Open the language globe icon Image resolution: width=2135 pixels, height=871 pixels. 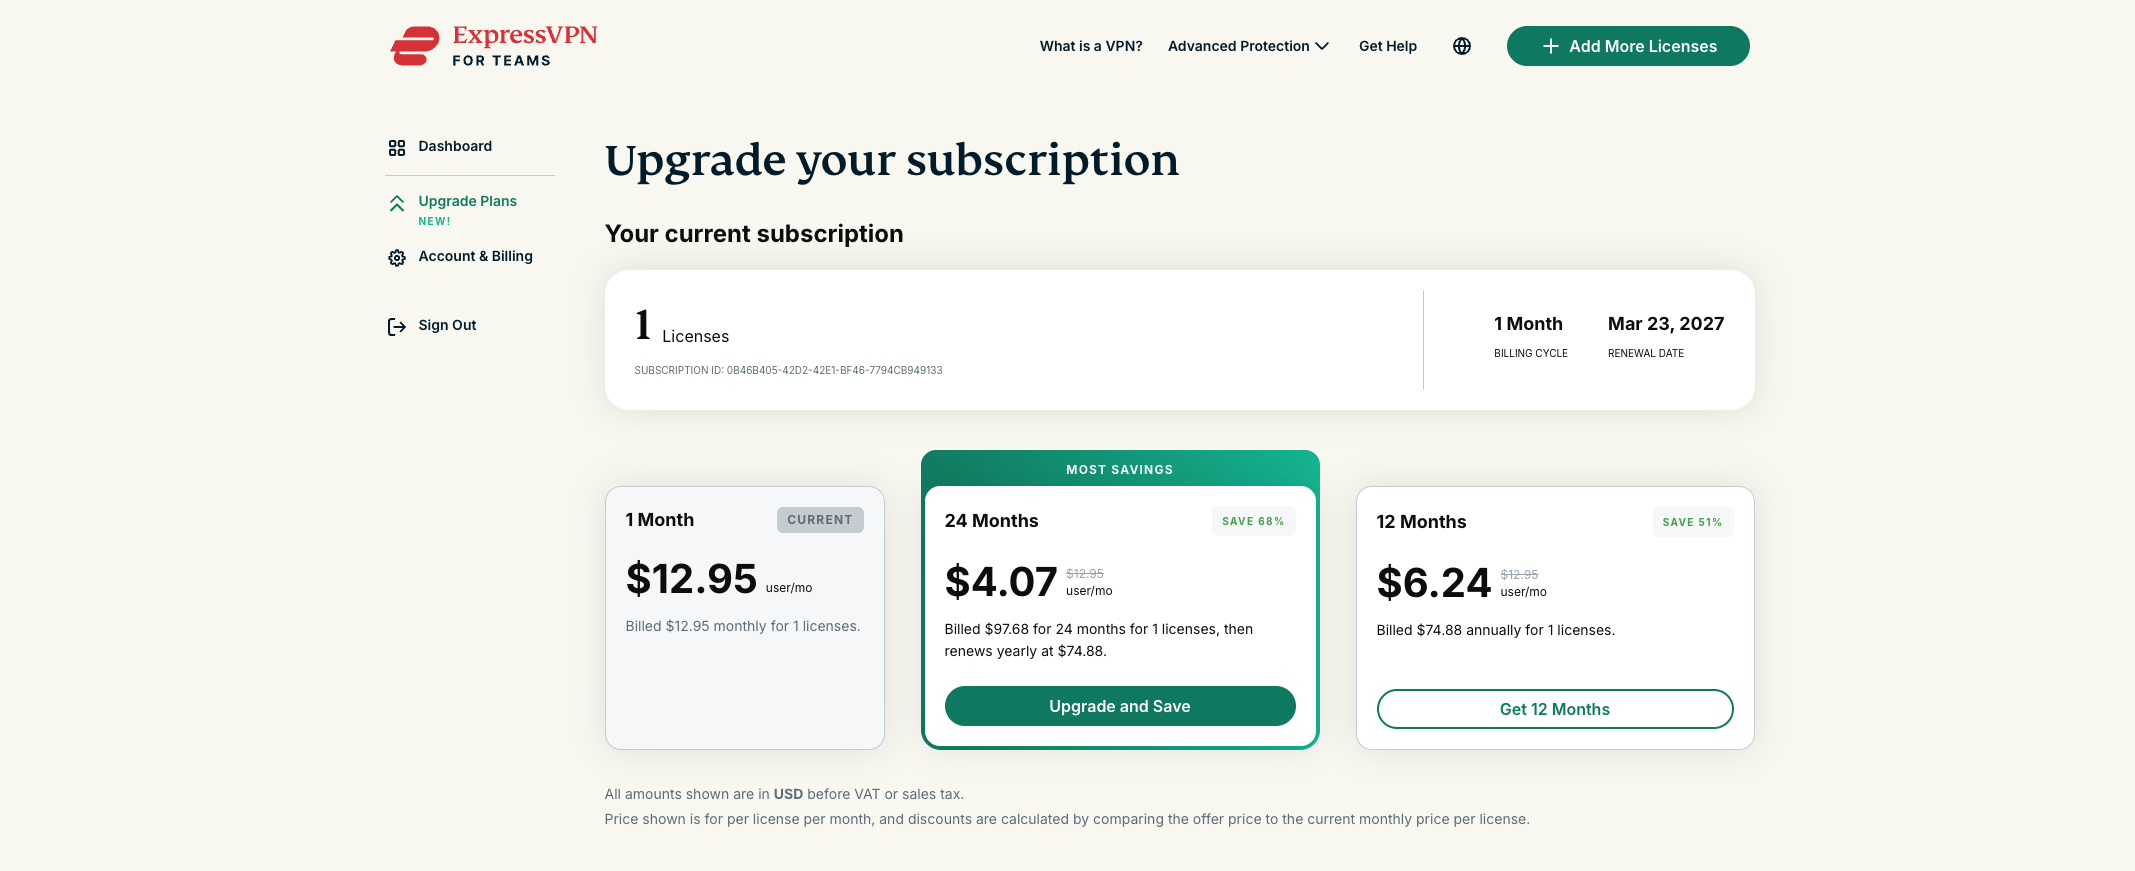[x=1462, y=46]
